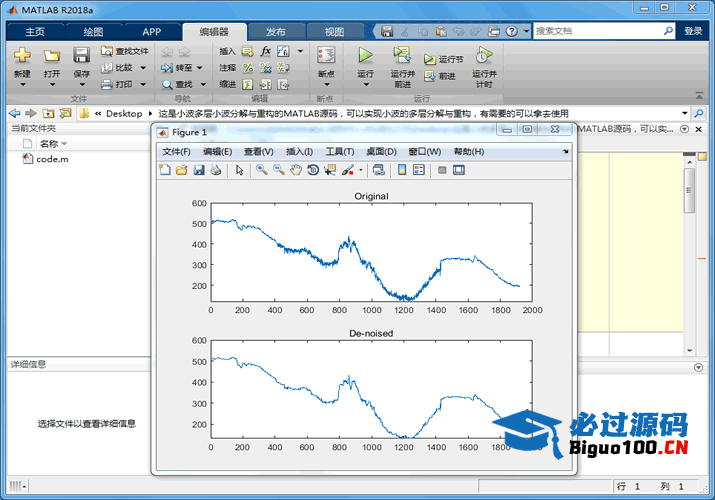
Task: Click the back navigation arrow
Action: pos(15,113)
